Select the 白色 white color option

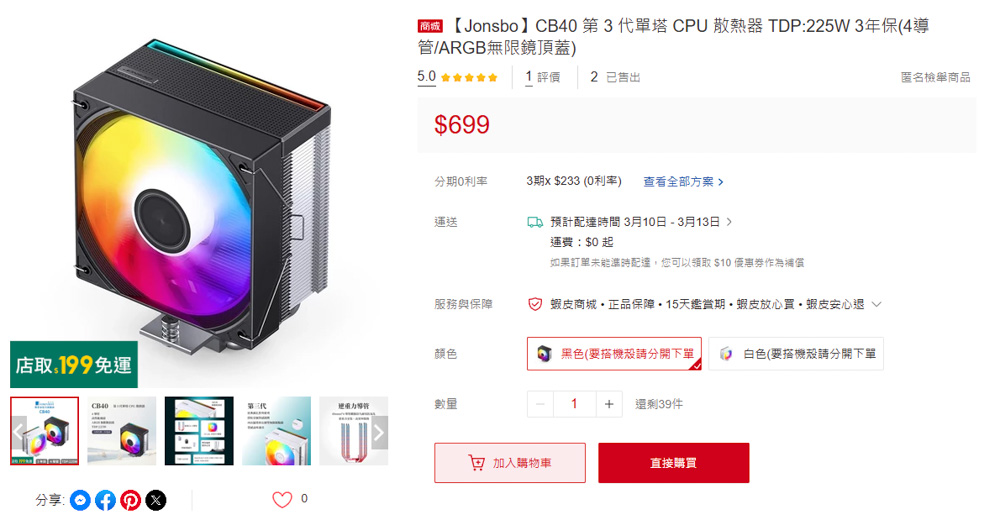click(x=796, y=353)
